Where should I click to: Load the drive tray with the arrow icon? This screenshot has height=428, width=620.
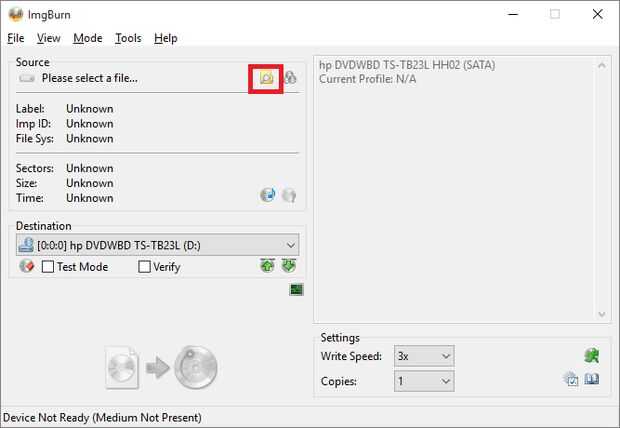(x=268, y=265)
